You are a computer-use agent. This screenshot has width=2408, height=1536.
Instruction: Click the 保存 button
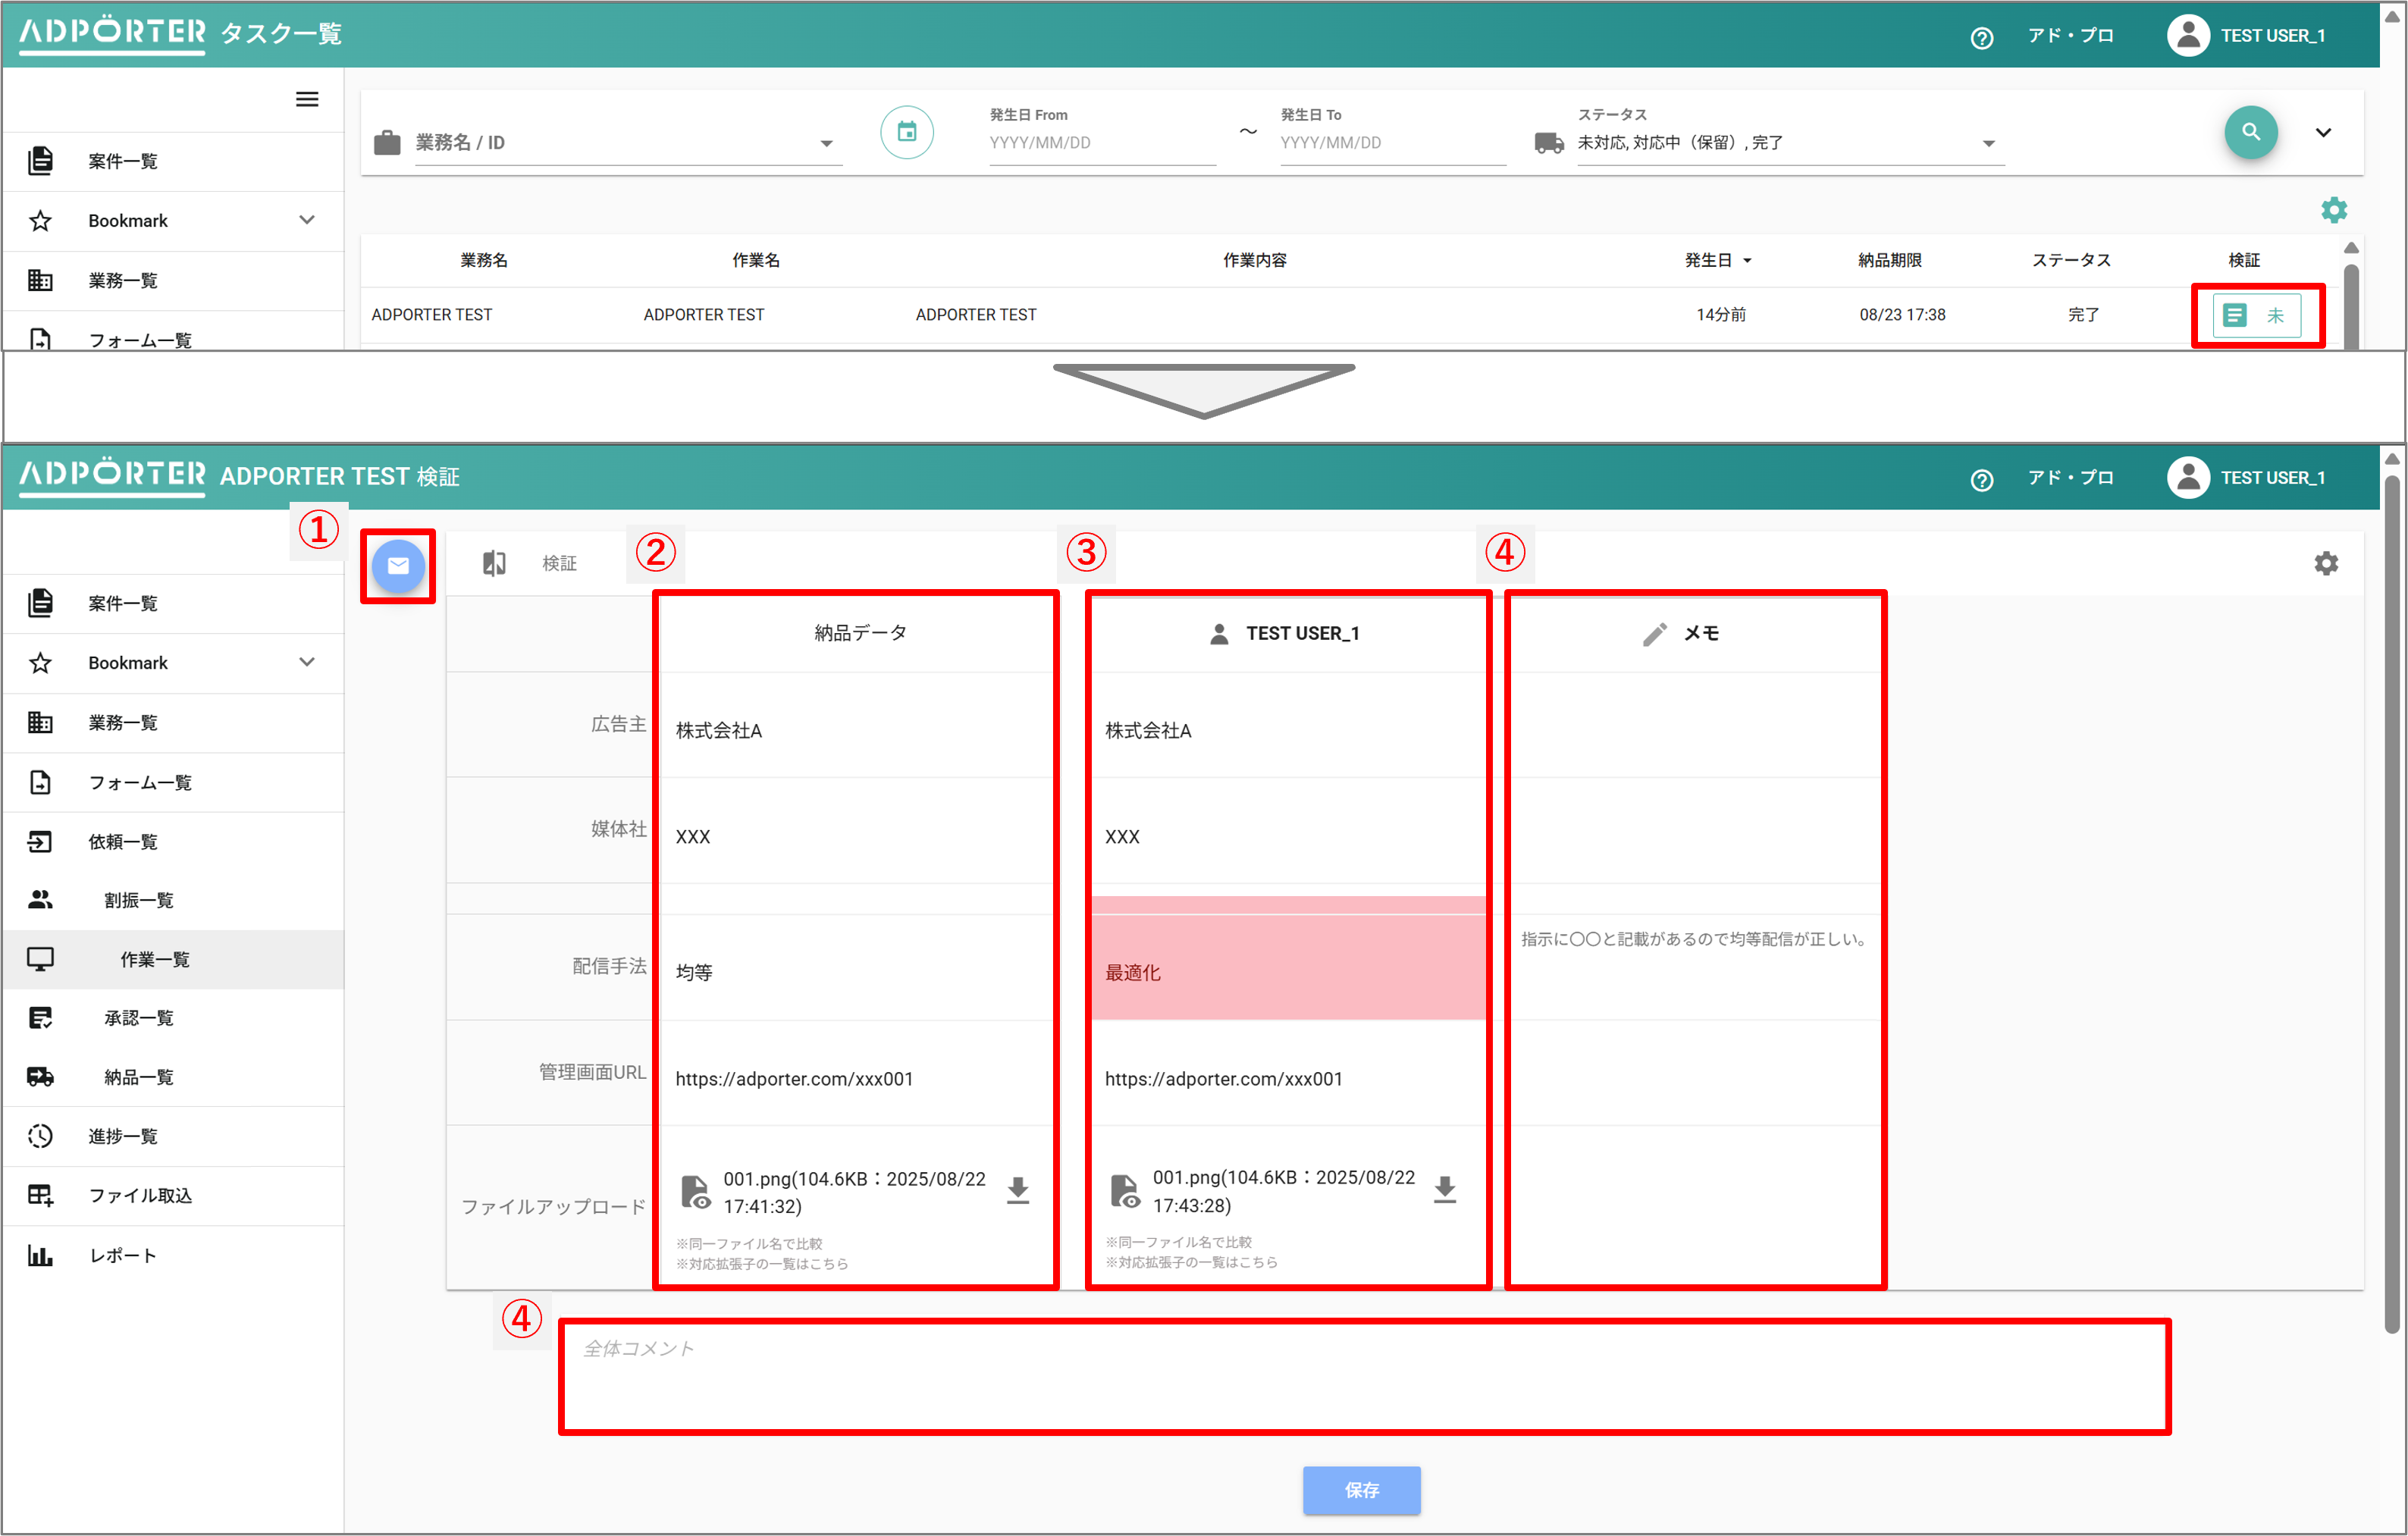(x=1360, y=1489)
